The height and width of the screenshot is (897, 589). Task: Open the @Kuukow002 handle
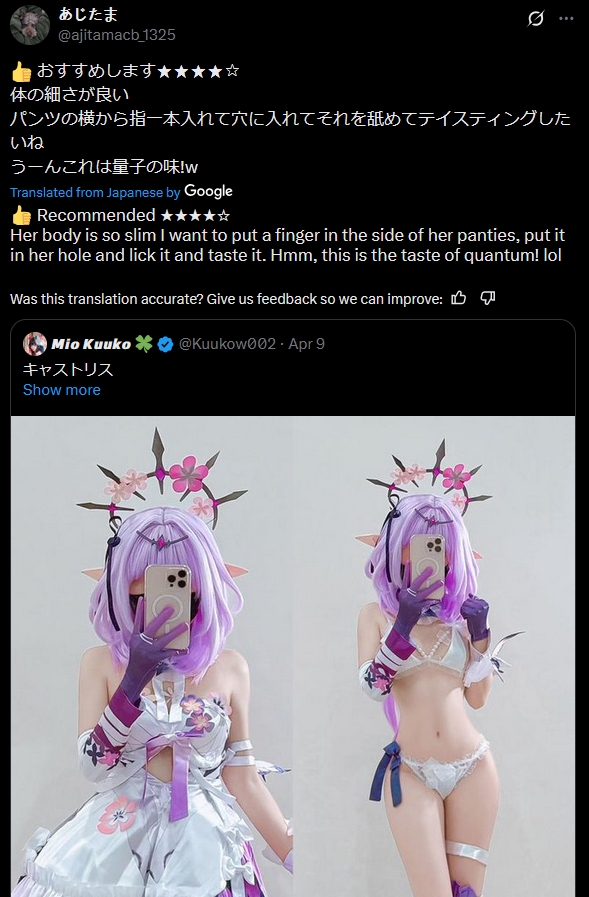point(227,344)
